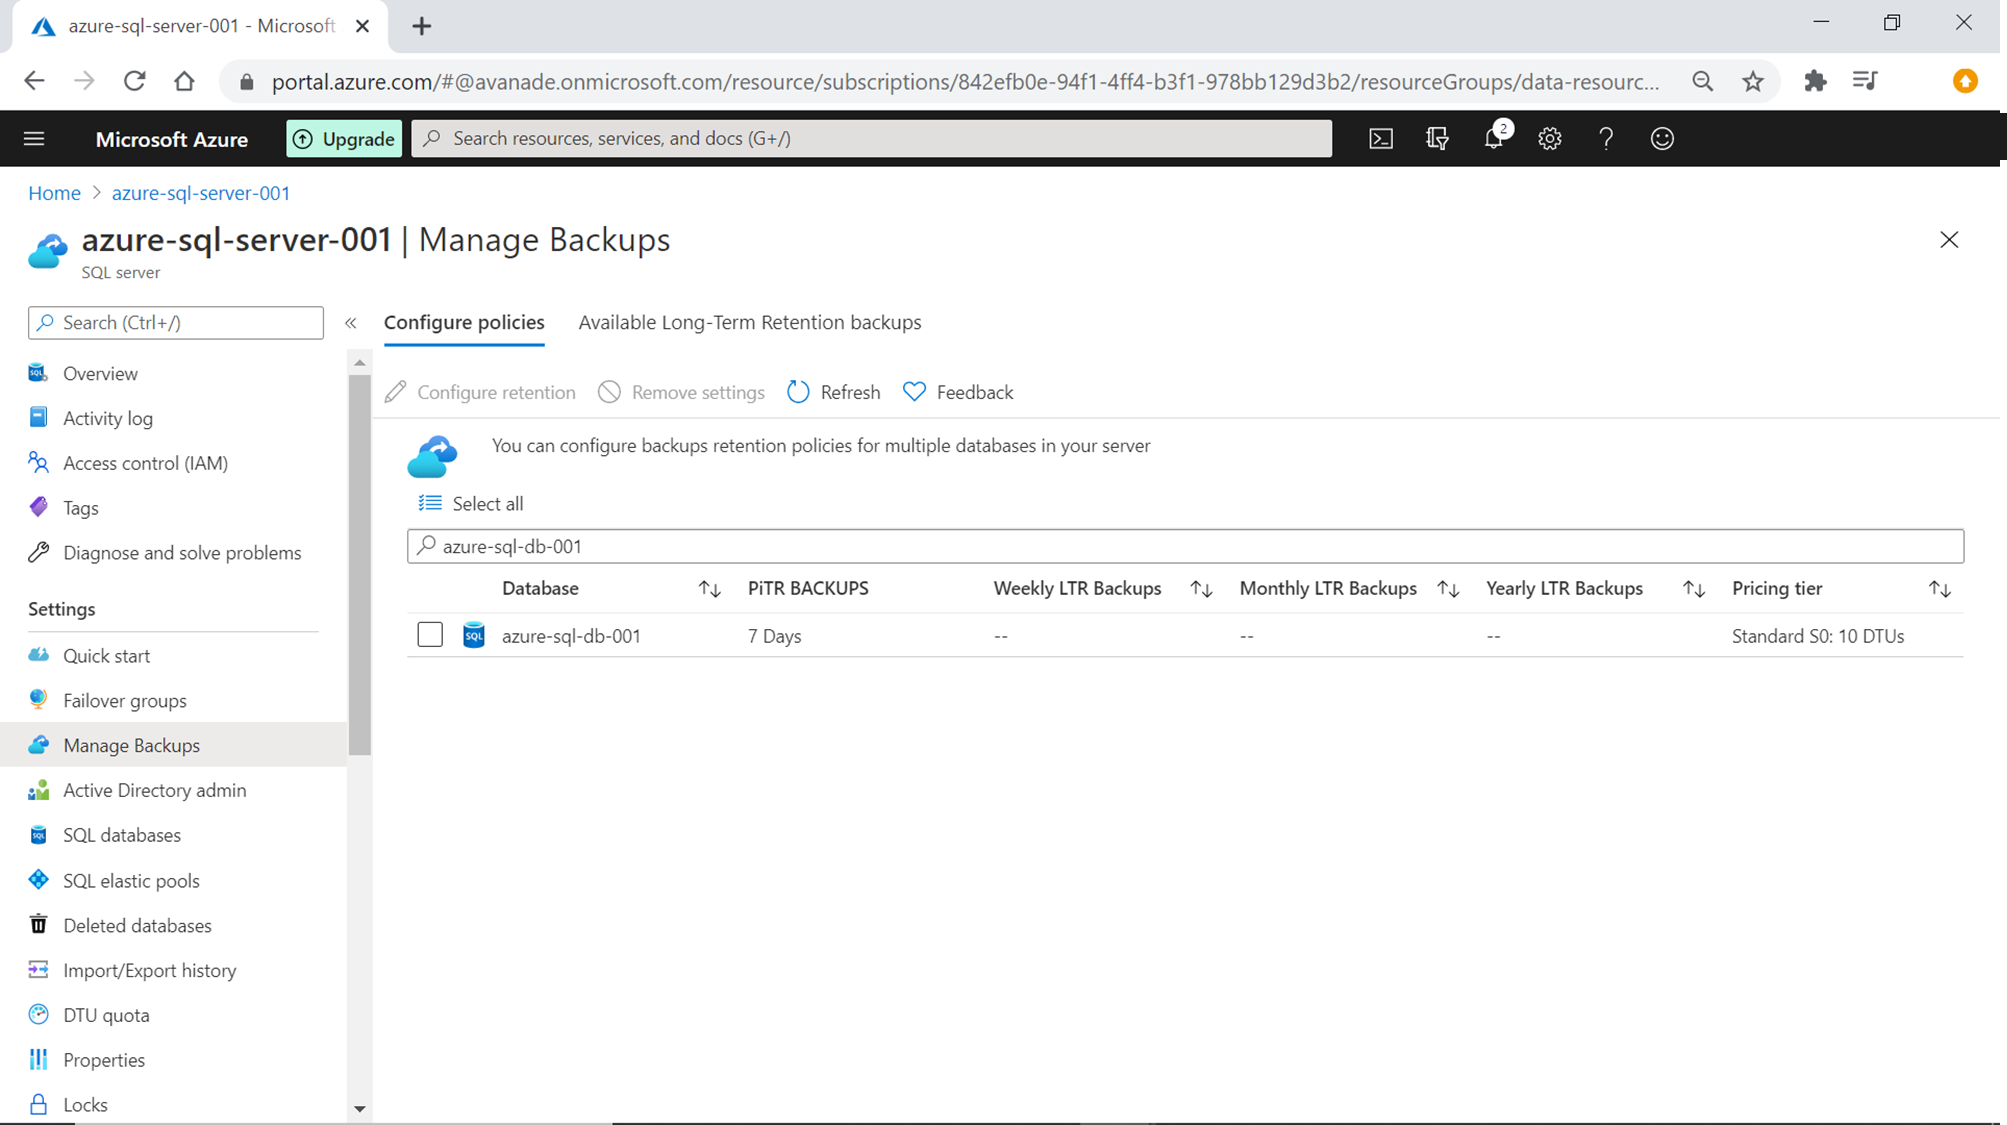Viewport: 2007px width, 1125px height.
Task: Open Directory and subscription filter icon
Action: pyautogui.click(x=1437, y=139)
